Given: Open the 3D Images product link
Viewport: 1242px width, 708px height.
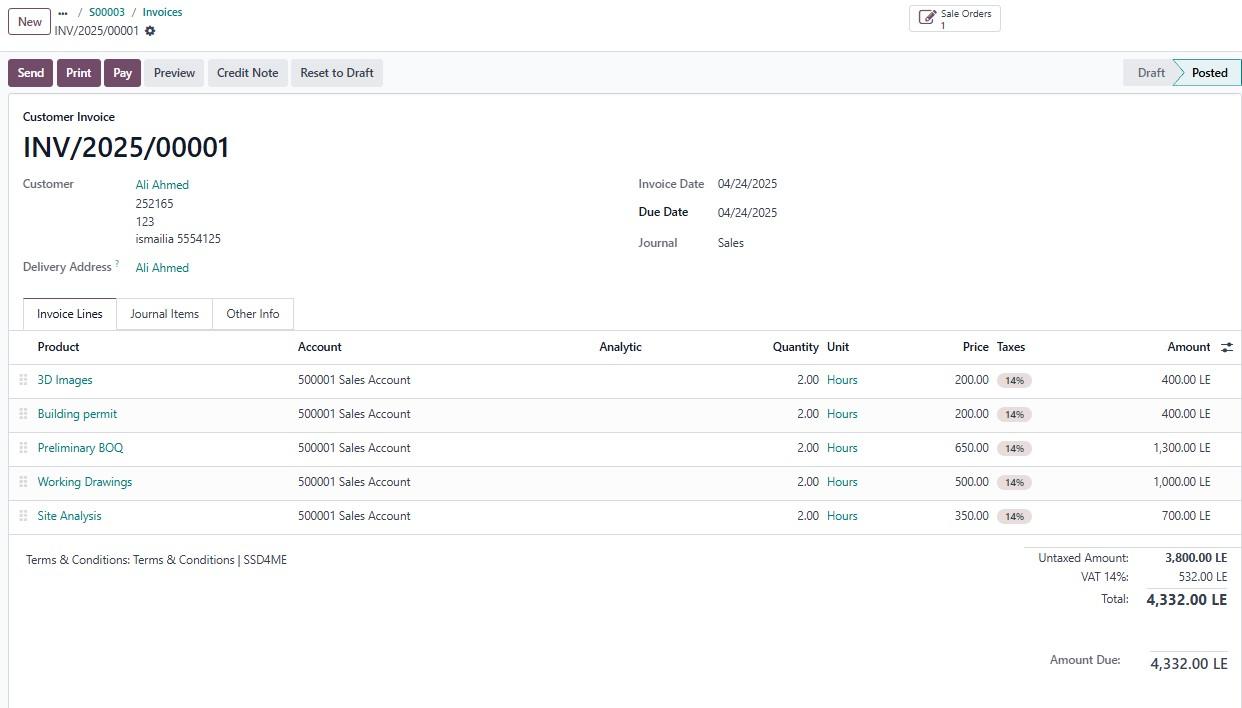Looking at the screenshot, I should (x=65, y=380).
